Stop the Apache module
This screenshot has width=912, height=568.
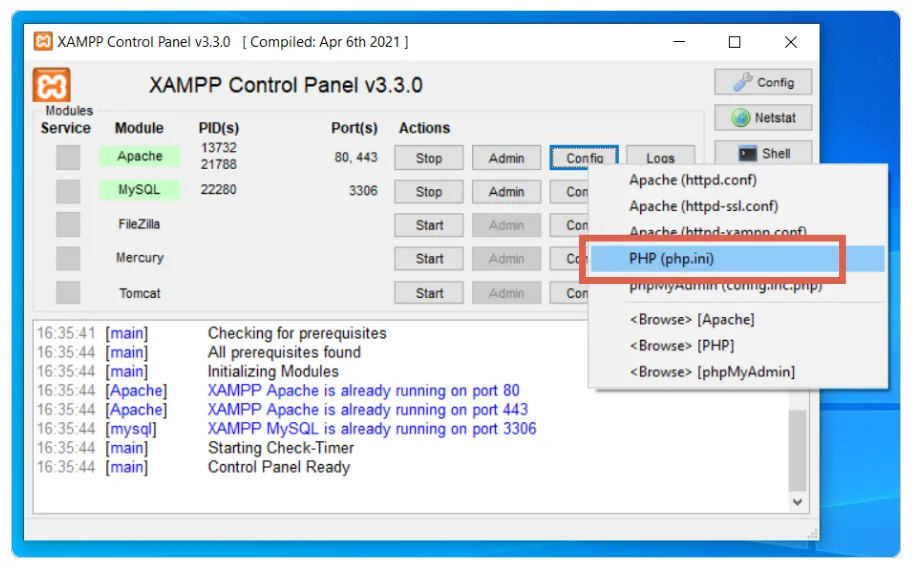(429, 158)
